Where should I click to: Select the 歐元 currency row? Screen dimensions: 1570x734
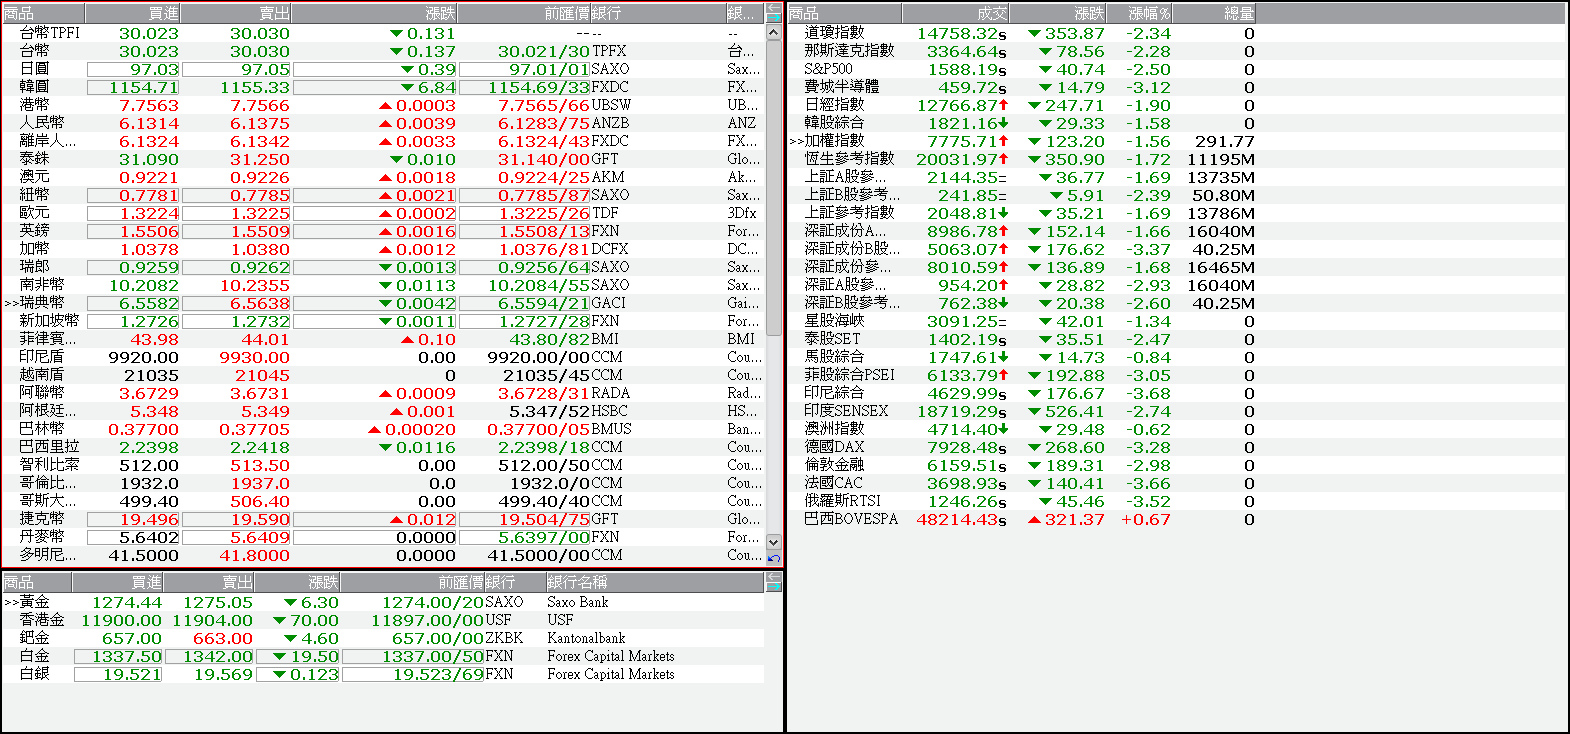pyautogui.click(x=383, y=213)
